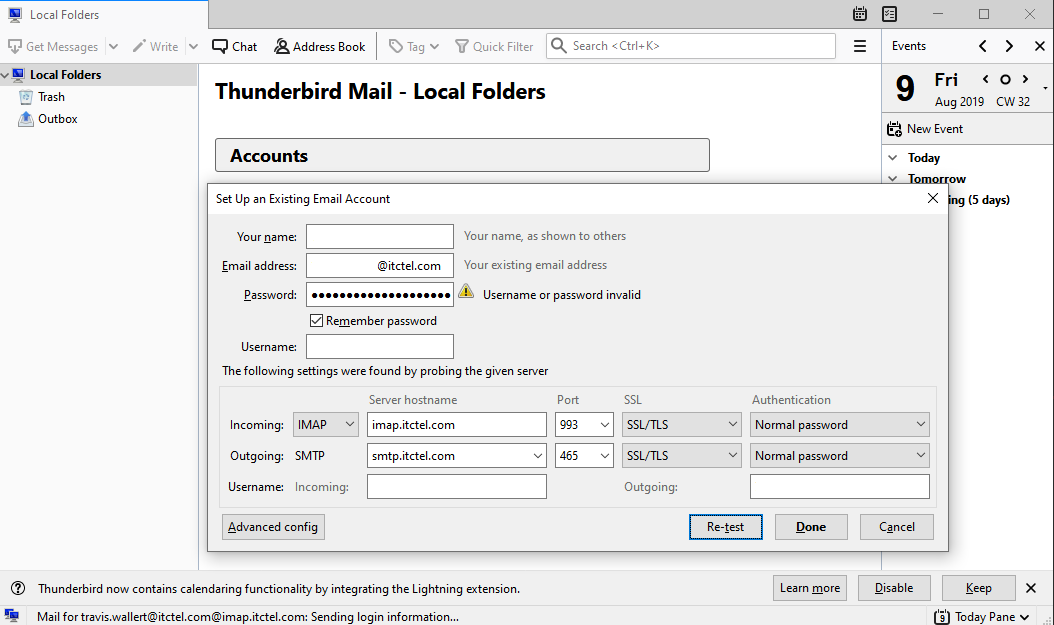Click the Re-test button
Screen dimensions: 1054x625
tap(725, 527)
